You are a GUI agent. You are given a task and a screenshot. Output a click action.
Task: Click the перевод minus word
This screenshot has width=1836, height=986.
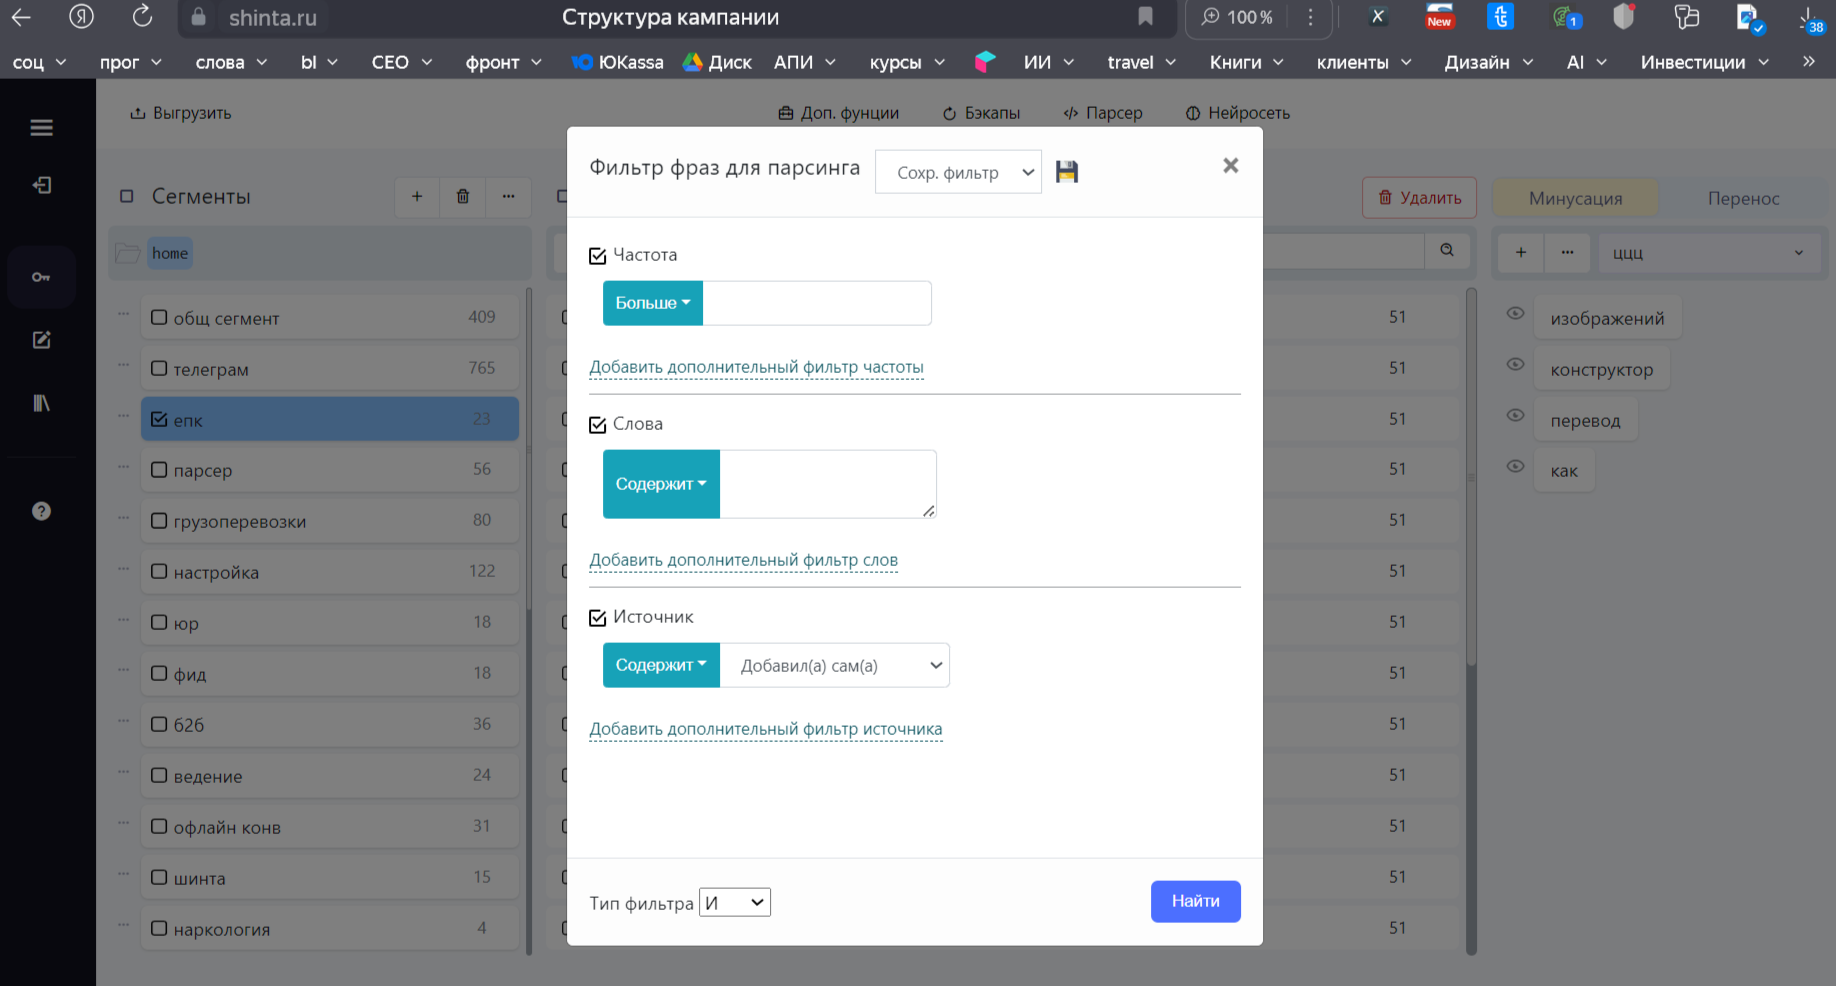click(1585, 420)
